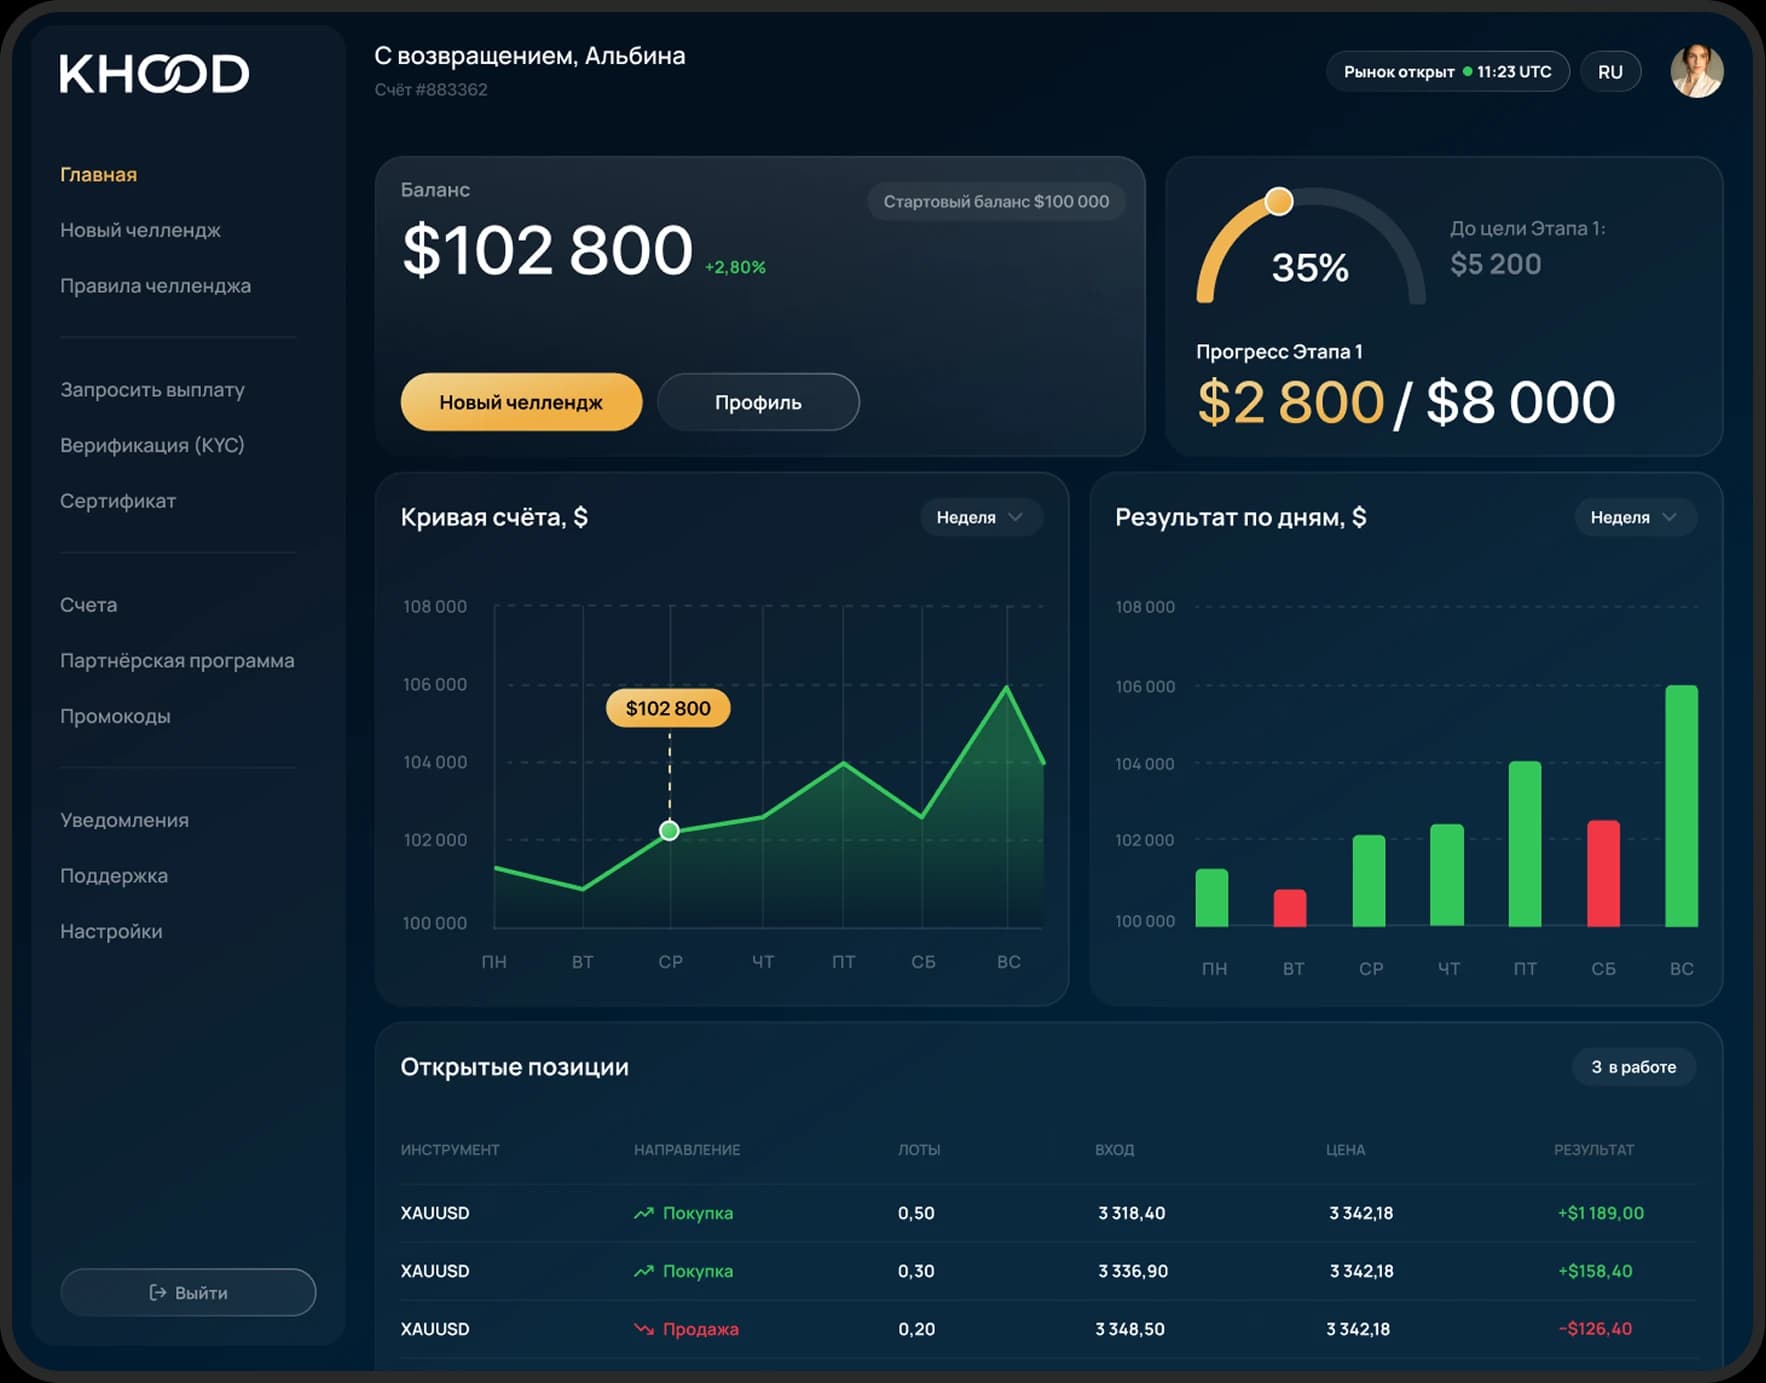Open Счета in the sidebar
Screen dimensions: 1766x1383
(x=88, y=605)
